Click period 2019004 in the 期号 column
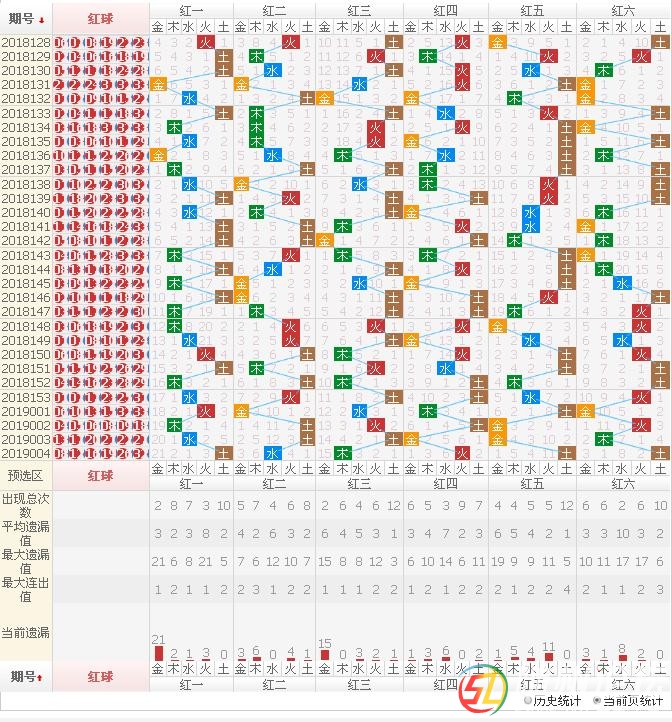This screenshot has width=672, height=722. [26, 453]
